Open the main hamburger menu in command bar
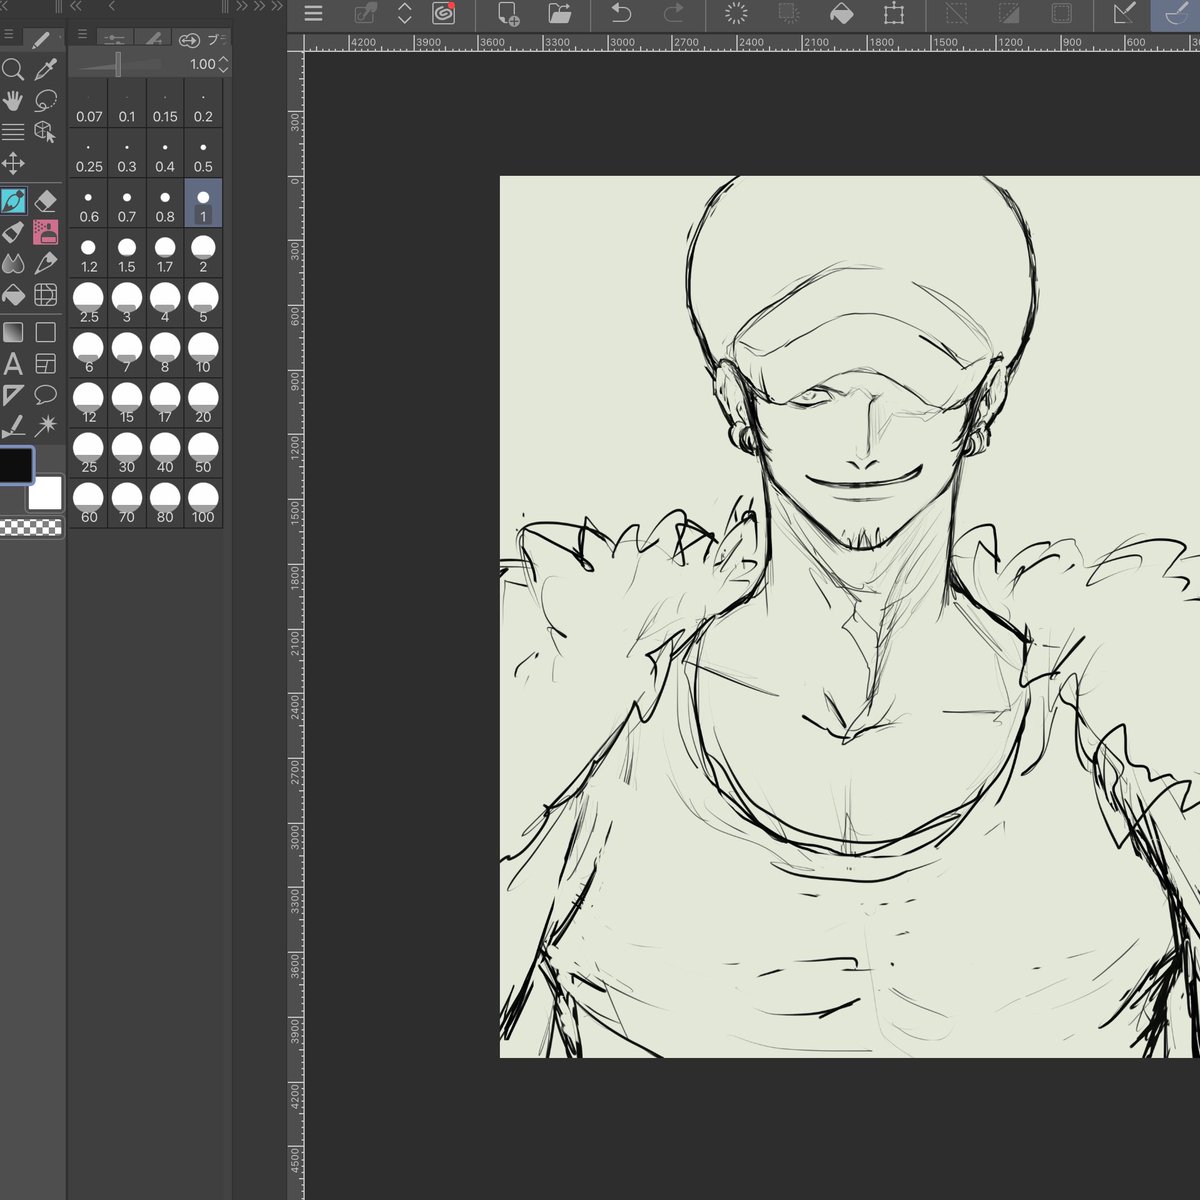This screenshot has height=1200, width=1200. click(313, 14)
